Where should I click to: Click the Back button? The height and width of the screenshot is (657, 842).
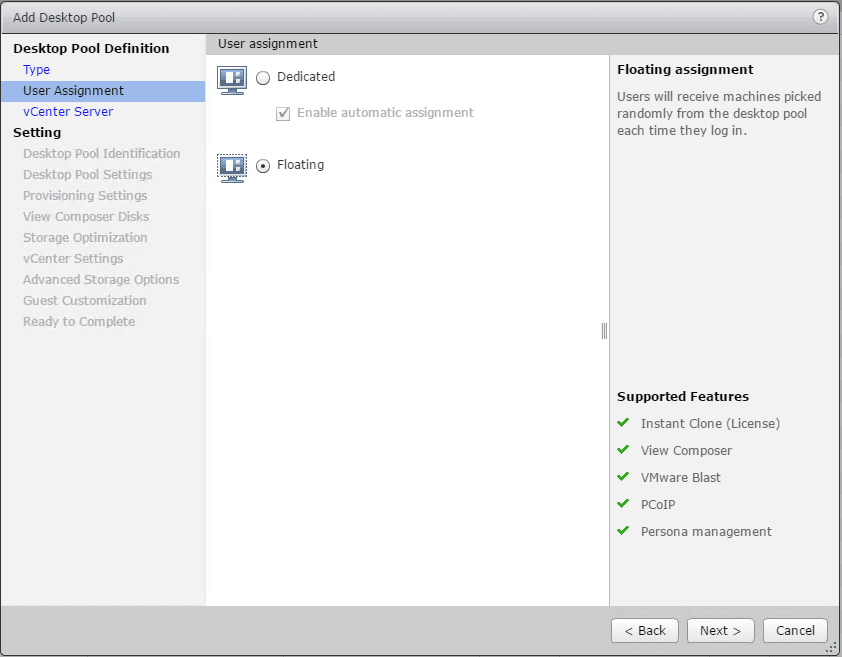click(645, 631)
